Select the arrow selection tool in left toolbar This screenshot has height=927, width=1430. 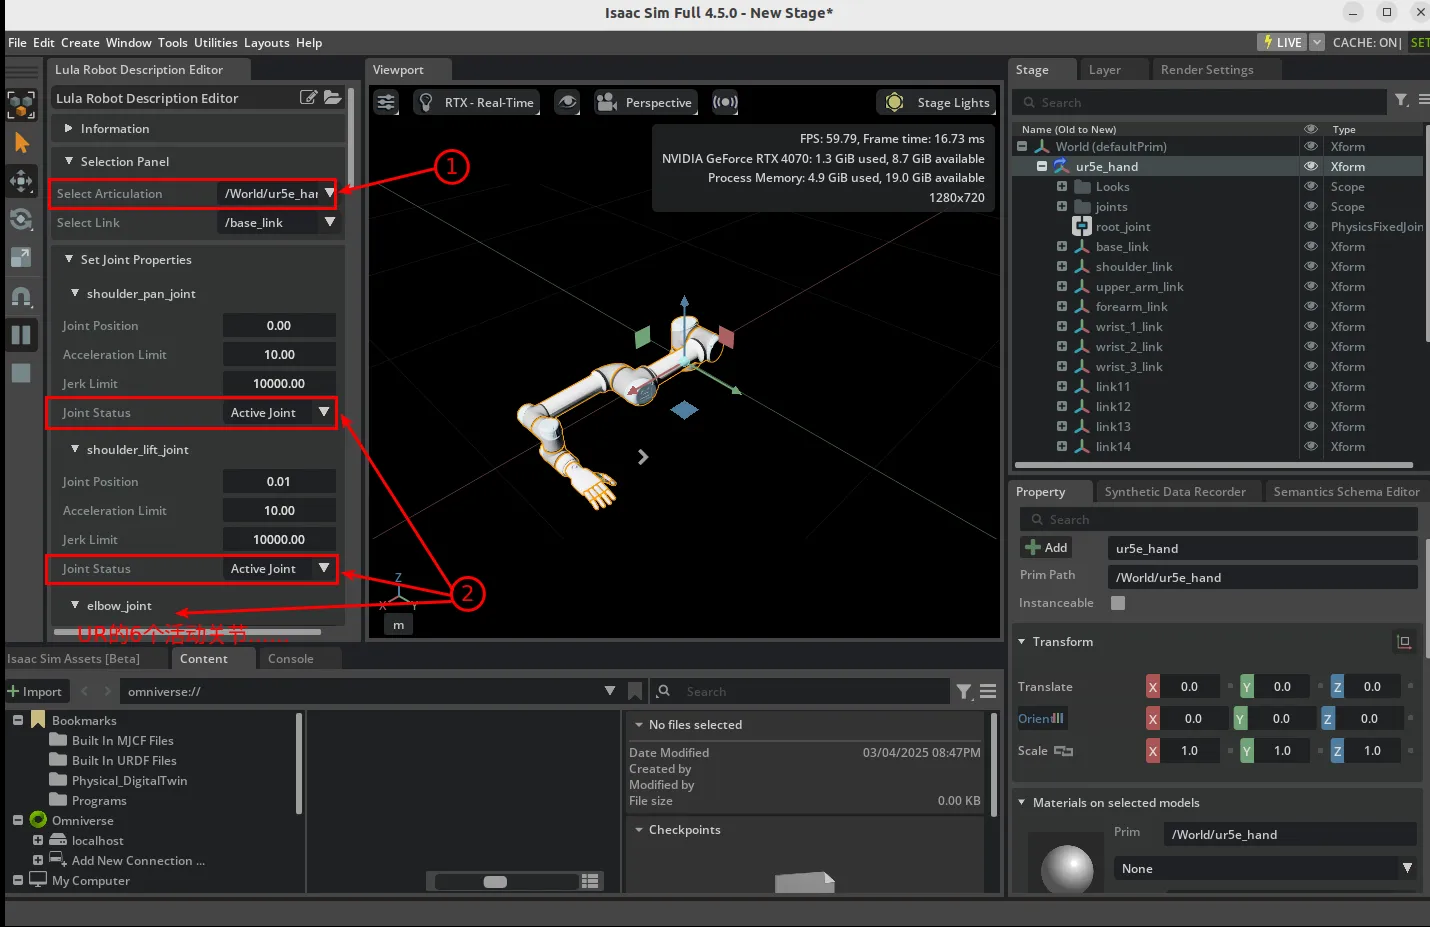pyautogui.click(x=21, y=143)
